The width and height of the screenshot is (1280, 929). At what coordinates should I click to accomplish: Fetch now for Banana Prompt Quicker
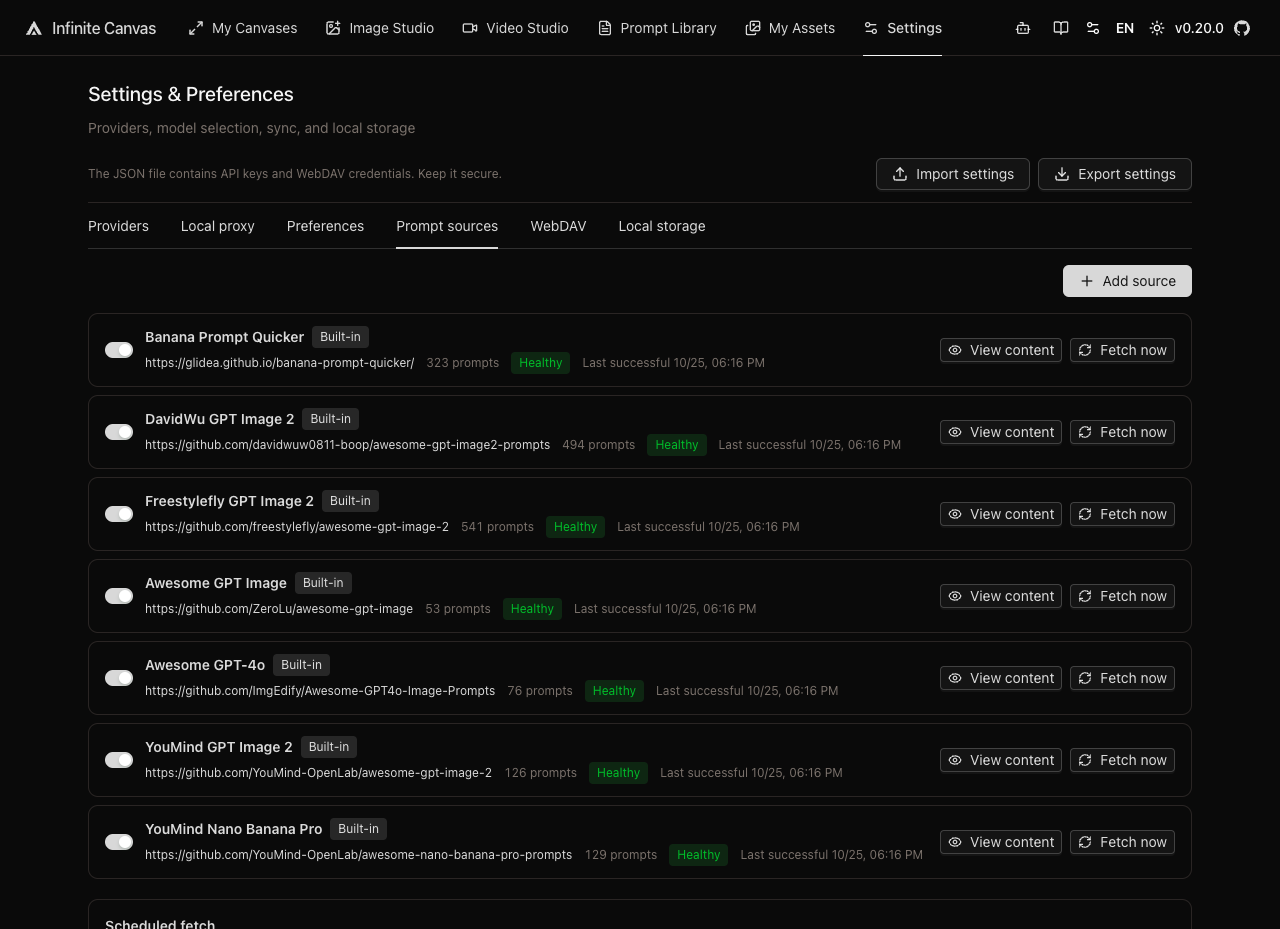point(1122,350)
